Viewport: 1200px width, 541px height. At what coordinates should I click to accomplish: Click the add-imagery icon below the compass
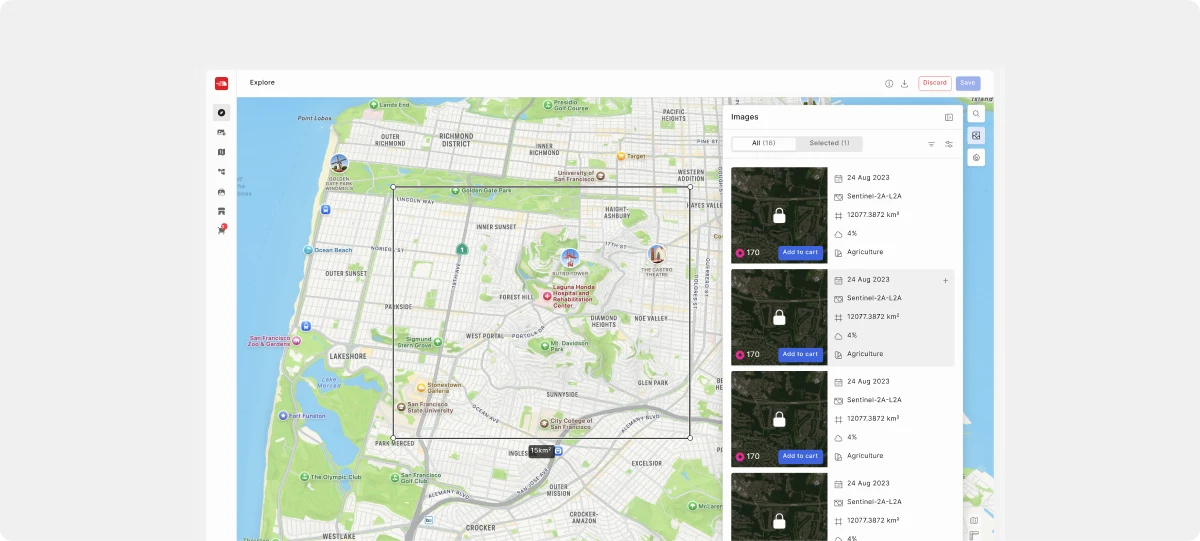pyautogui.click(x=221, y=132)
